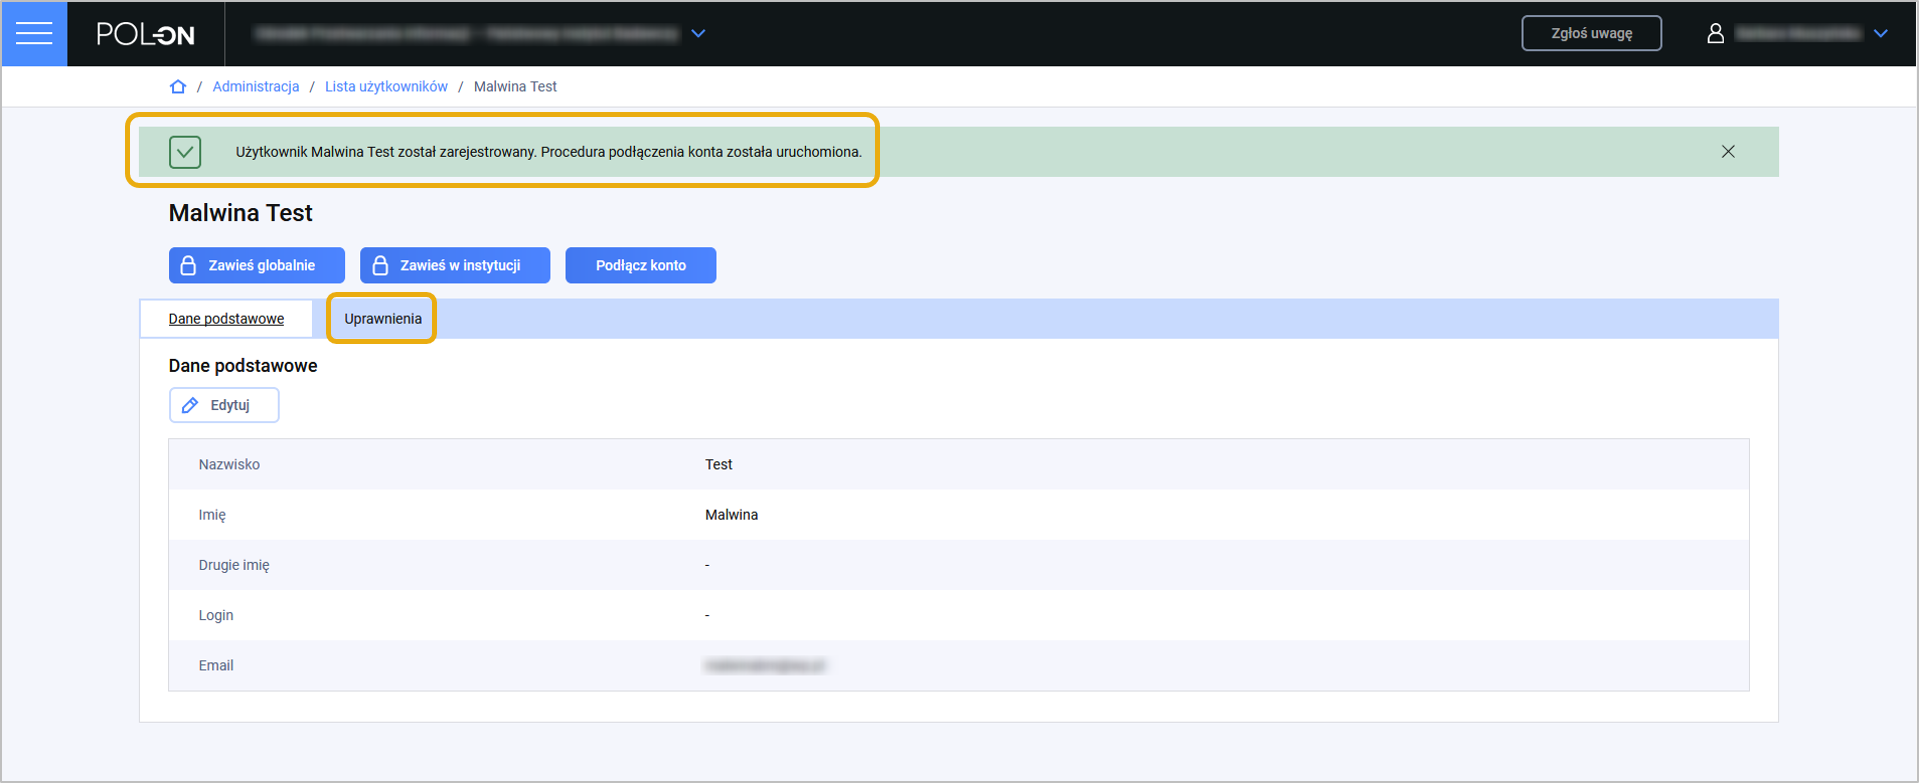Open the Lista użytkowników breadcrumb link
The height and width of the screenshot is (783, 1919).
pos(386,87)
